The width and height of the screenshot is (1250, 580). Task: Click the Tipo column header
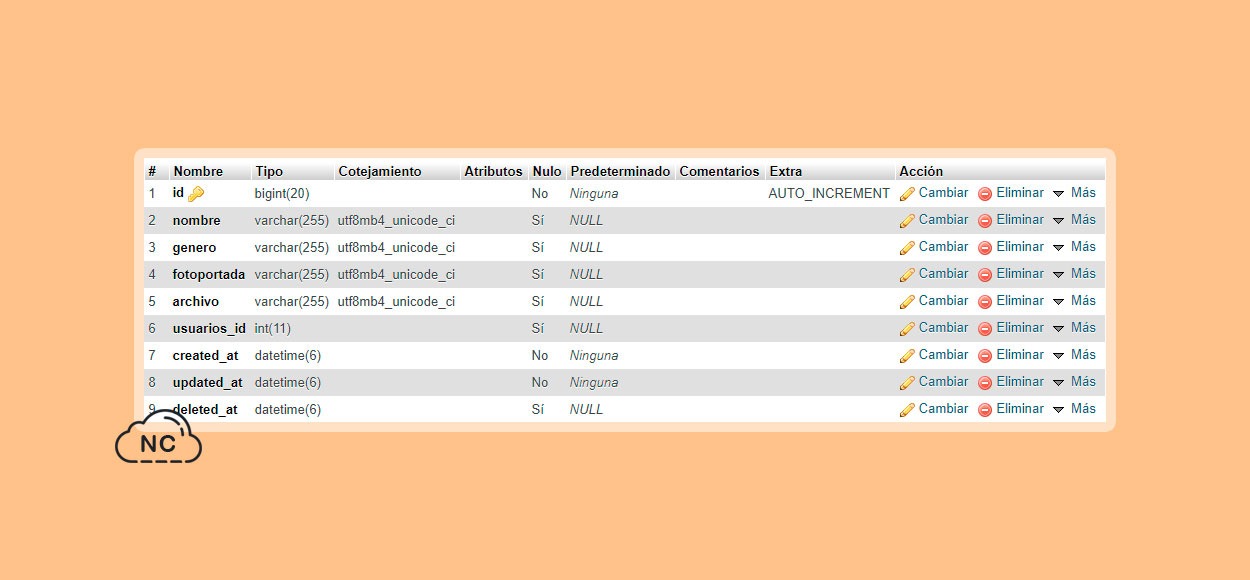pos(269,172)
